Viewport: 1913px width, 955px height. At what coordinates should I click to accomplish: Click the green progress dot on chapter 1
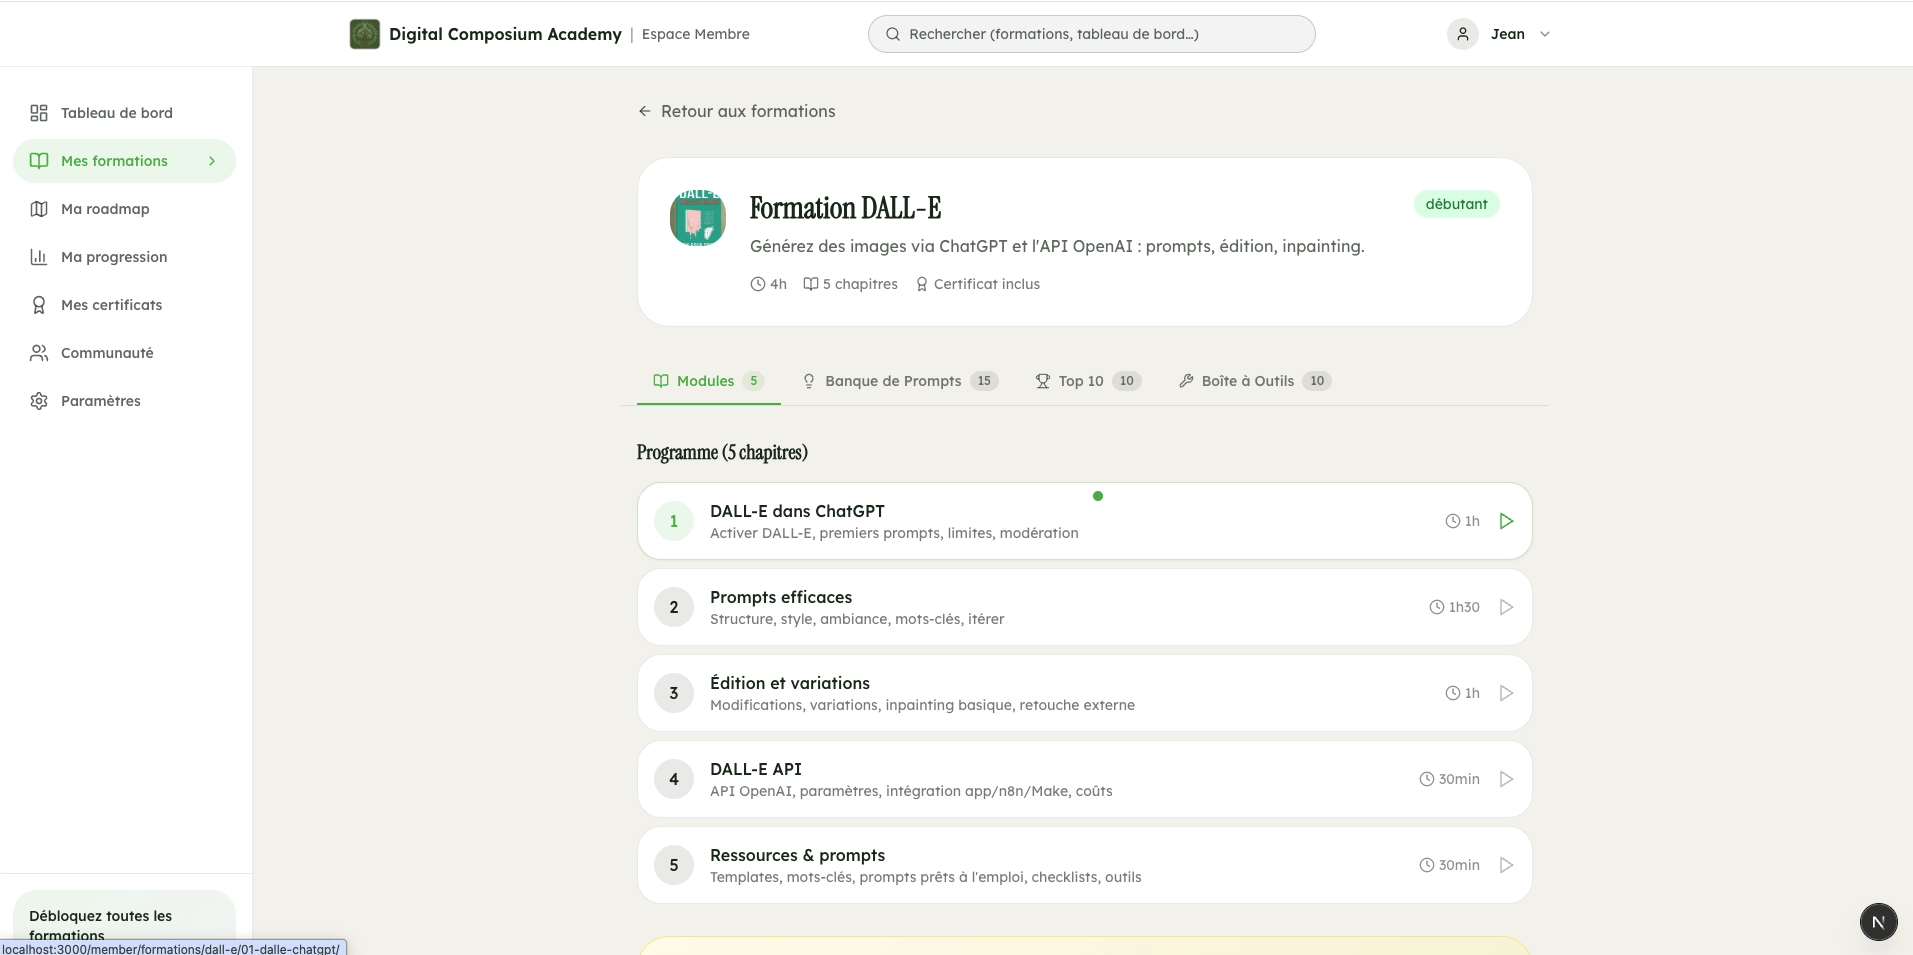coord(1097,495)
